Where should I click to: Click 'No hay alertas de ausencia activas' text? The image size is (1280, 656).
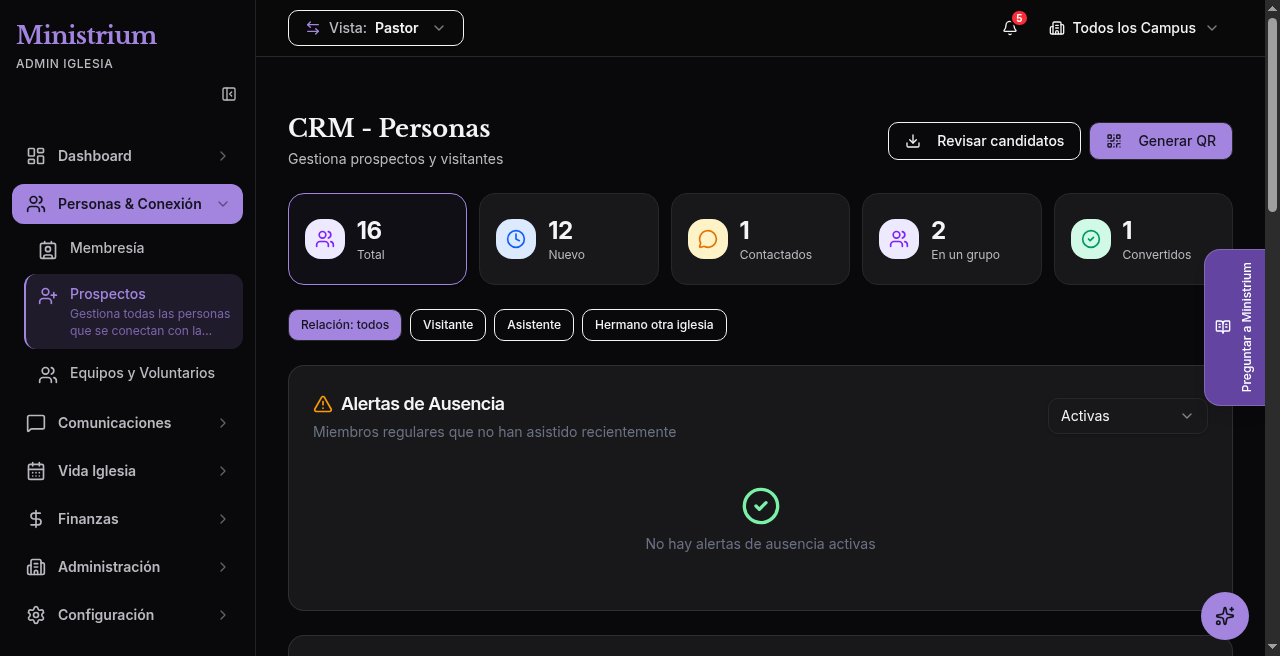[760, 544]
